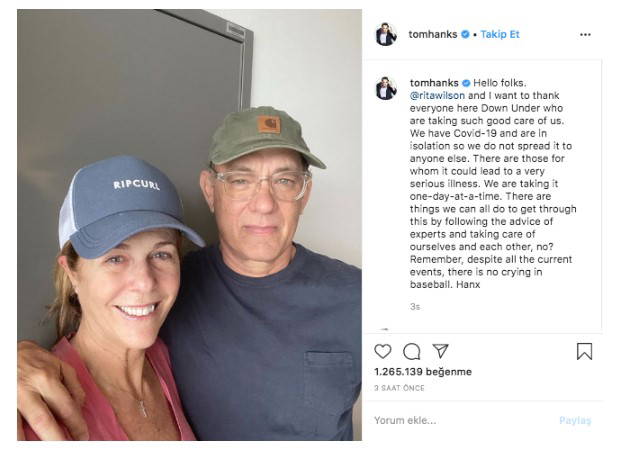This screenshot has width=627, height=473.
Task: Click the 3 SAAT ÖNCE timestamp
Action: pos(396,386)
